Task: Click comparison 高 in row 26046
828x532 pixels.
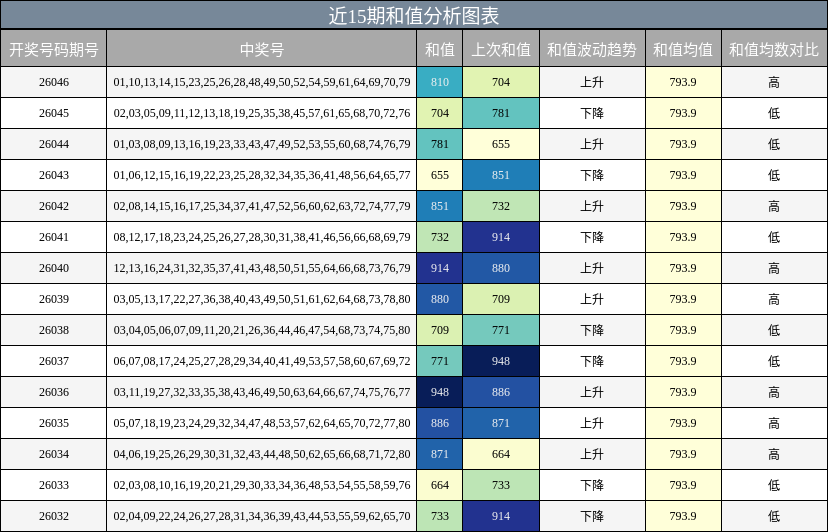Action: [x=774, y=82]
